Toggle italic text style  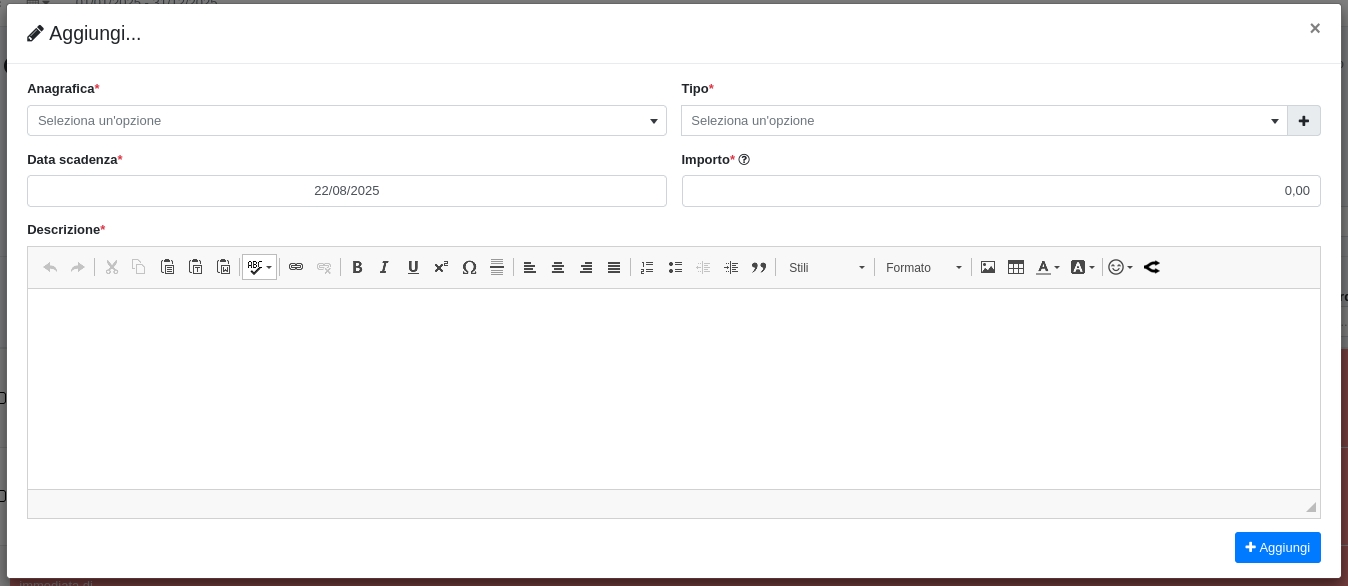pyautogui.click(x=384, y=267)
